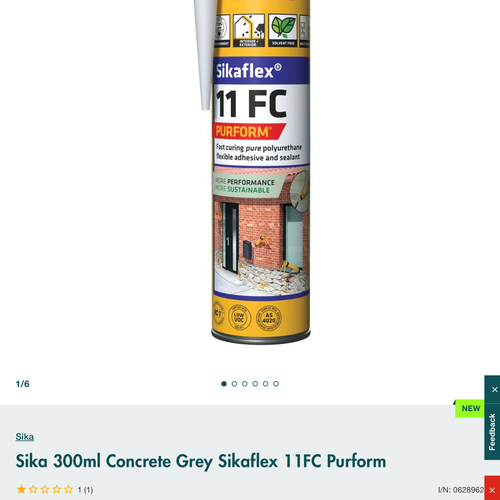Jump to image two via carousel dot
The image size is (500, 500).
234,384
